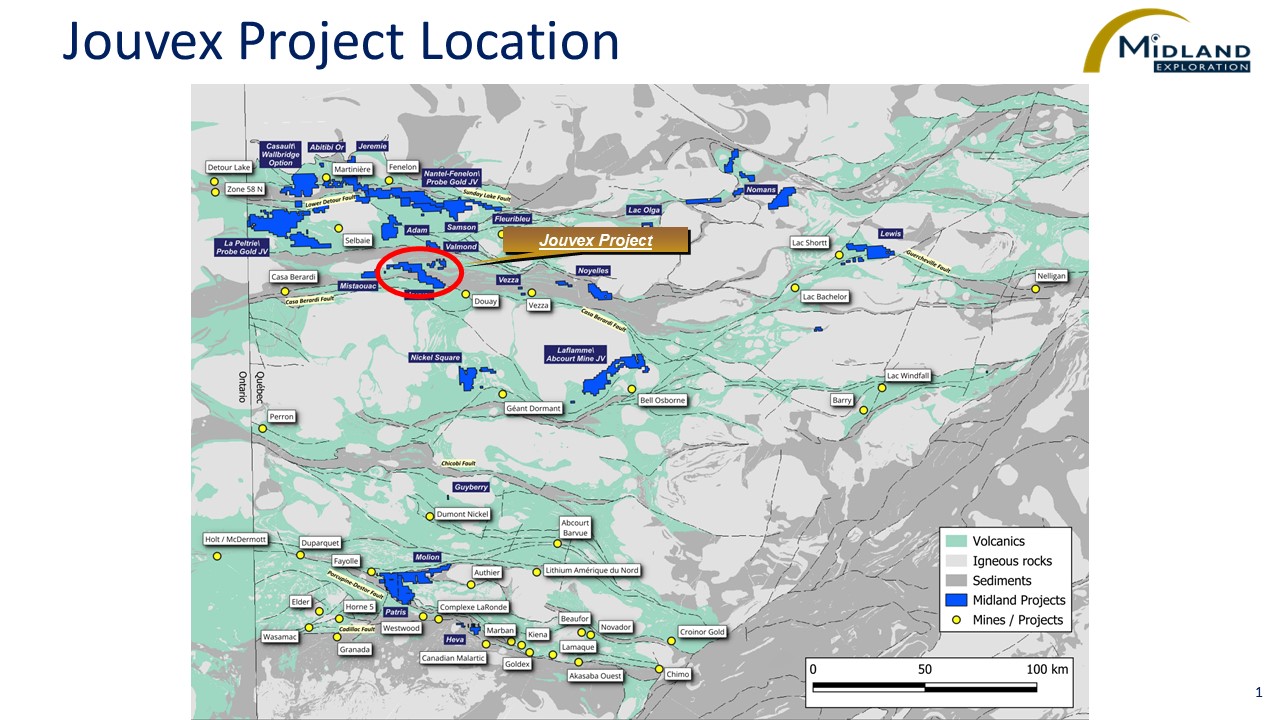Click the "Abcourt Barvue" mine label

(x=575, y=528)
